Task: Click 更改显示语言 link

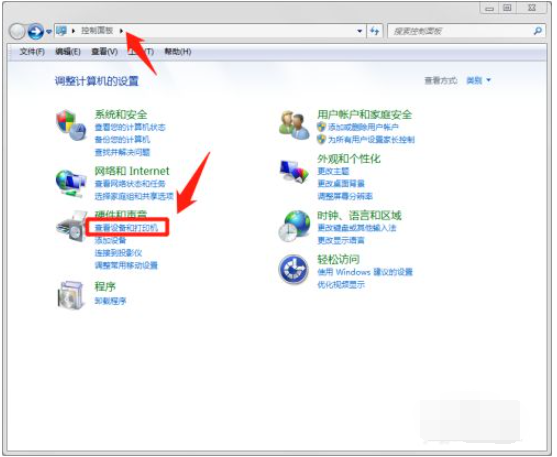Action: pyautogui.click(x=341, y=240)
